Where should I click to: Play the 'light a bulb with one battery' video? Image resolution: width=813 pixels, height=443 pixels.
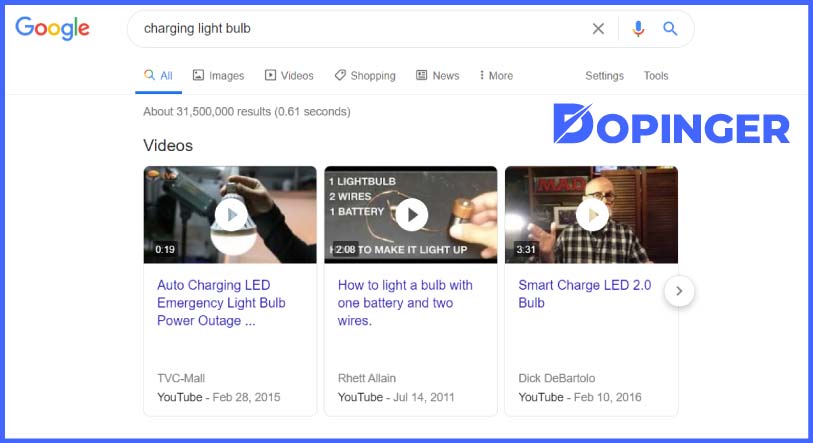[411, 214]
